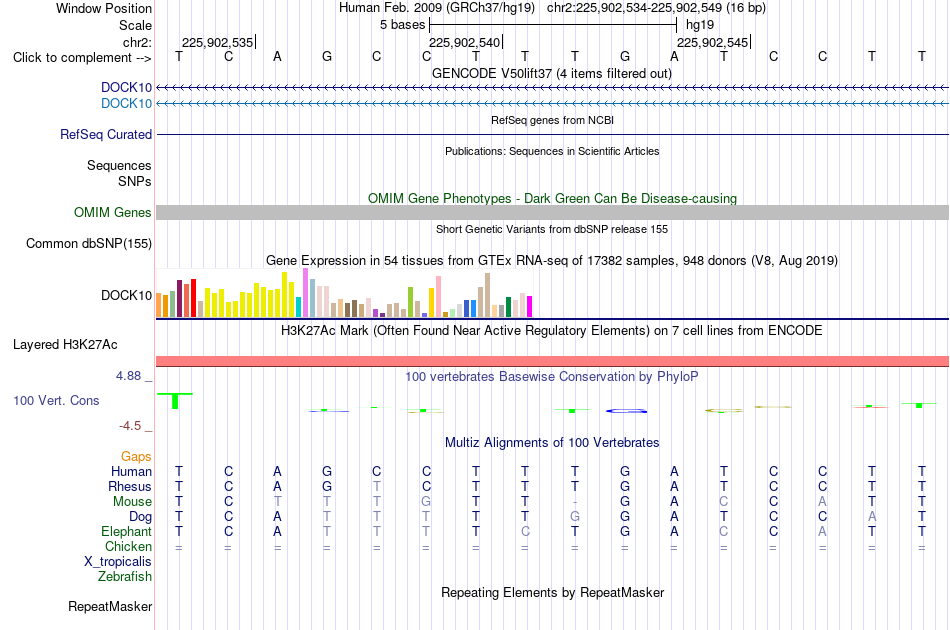Image resolution: width=950 pixels, height=630 pixels.
Task: Click the X_tropicalis species label
Action: click(x=118, y=562)
